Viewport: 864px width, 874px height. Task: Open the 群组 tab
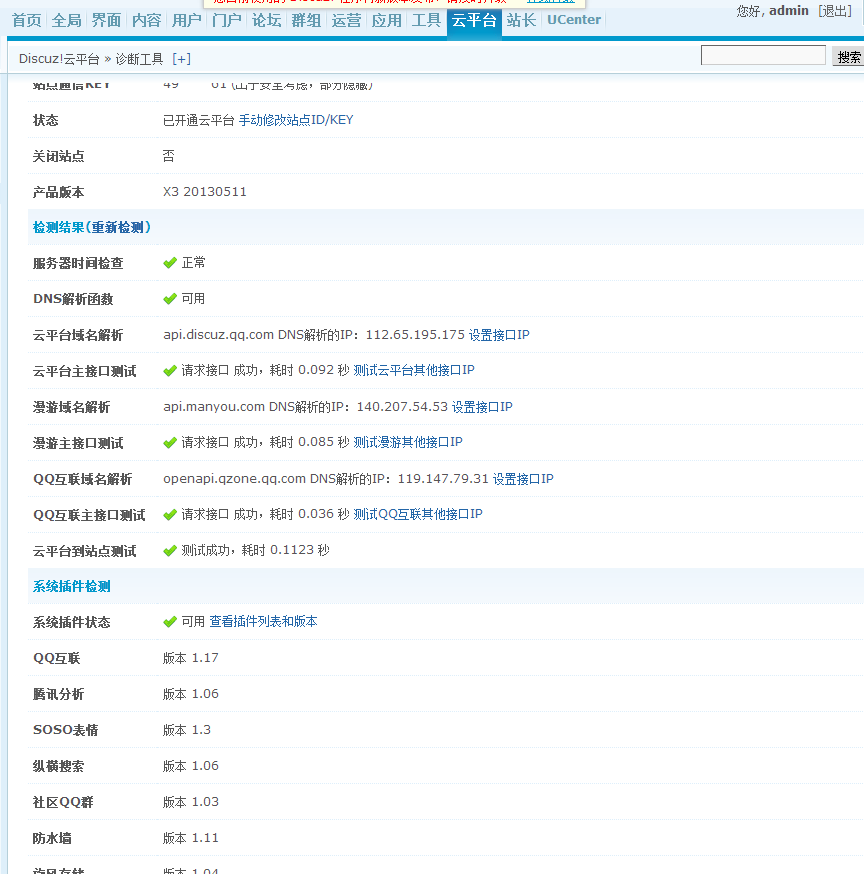pyautogui.click(x=307, y=21)
